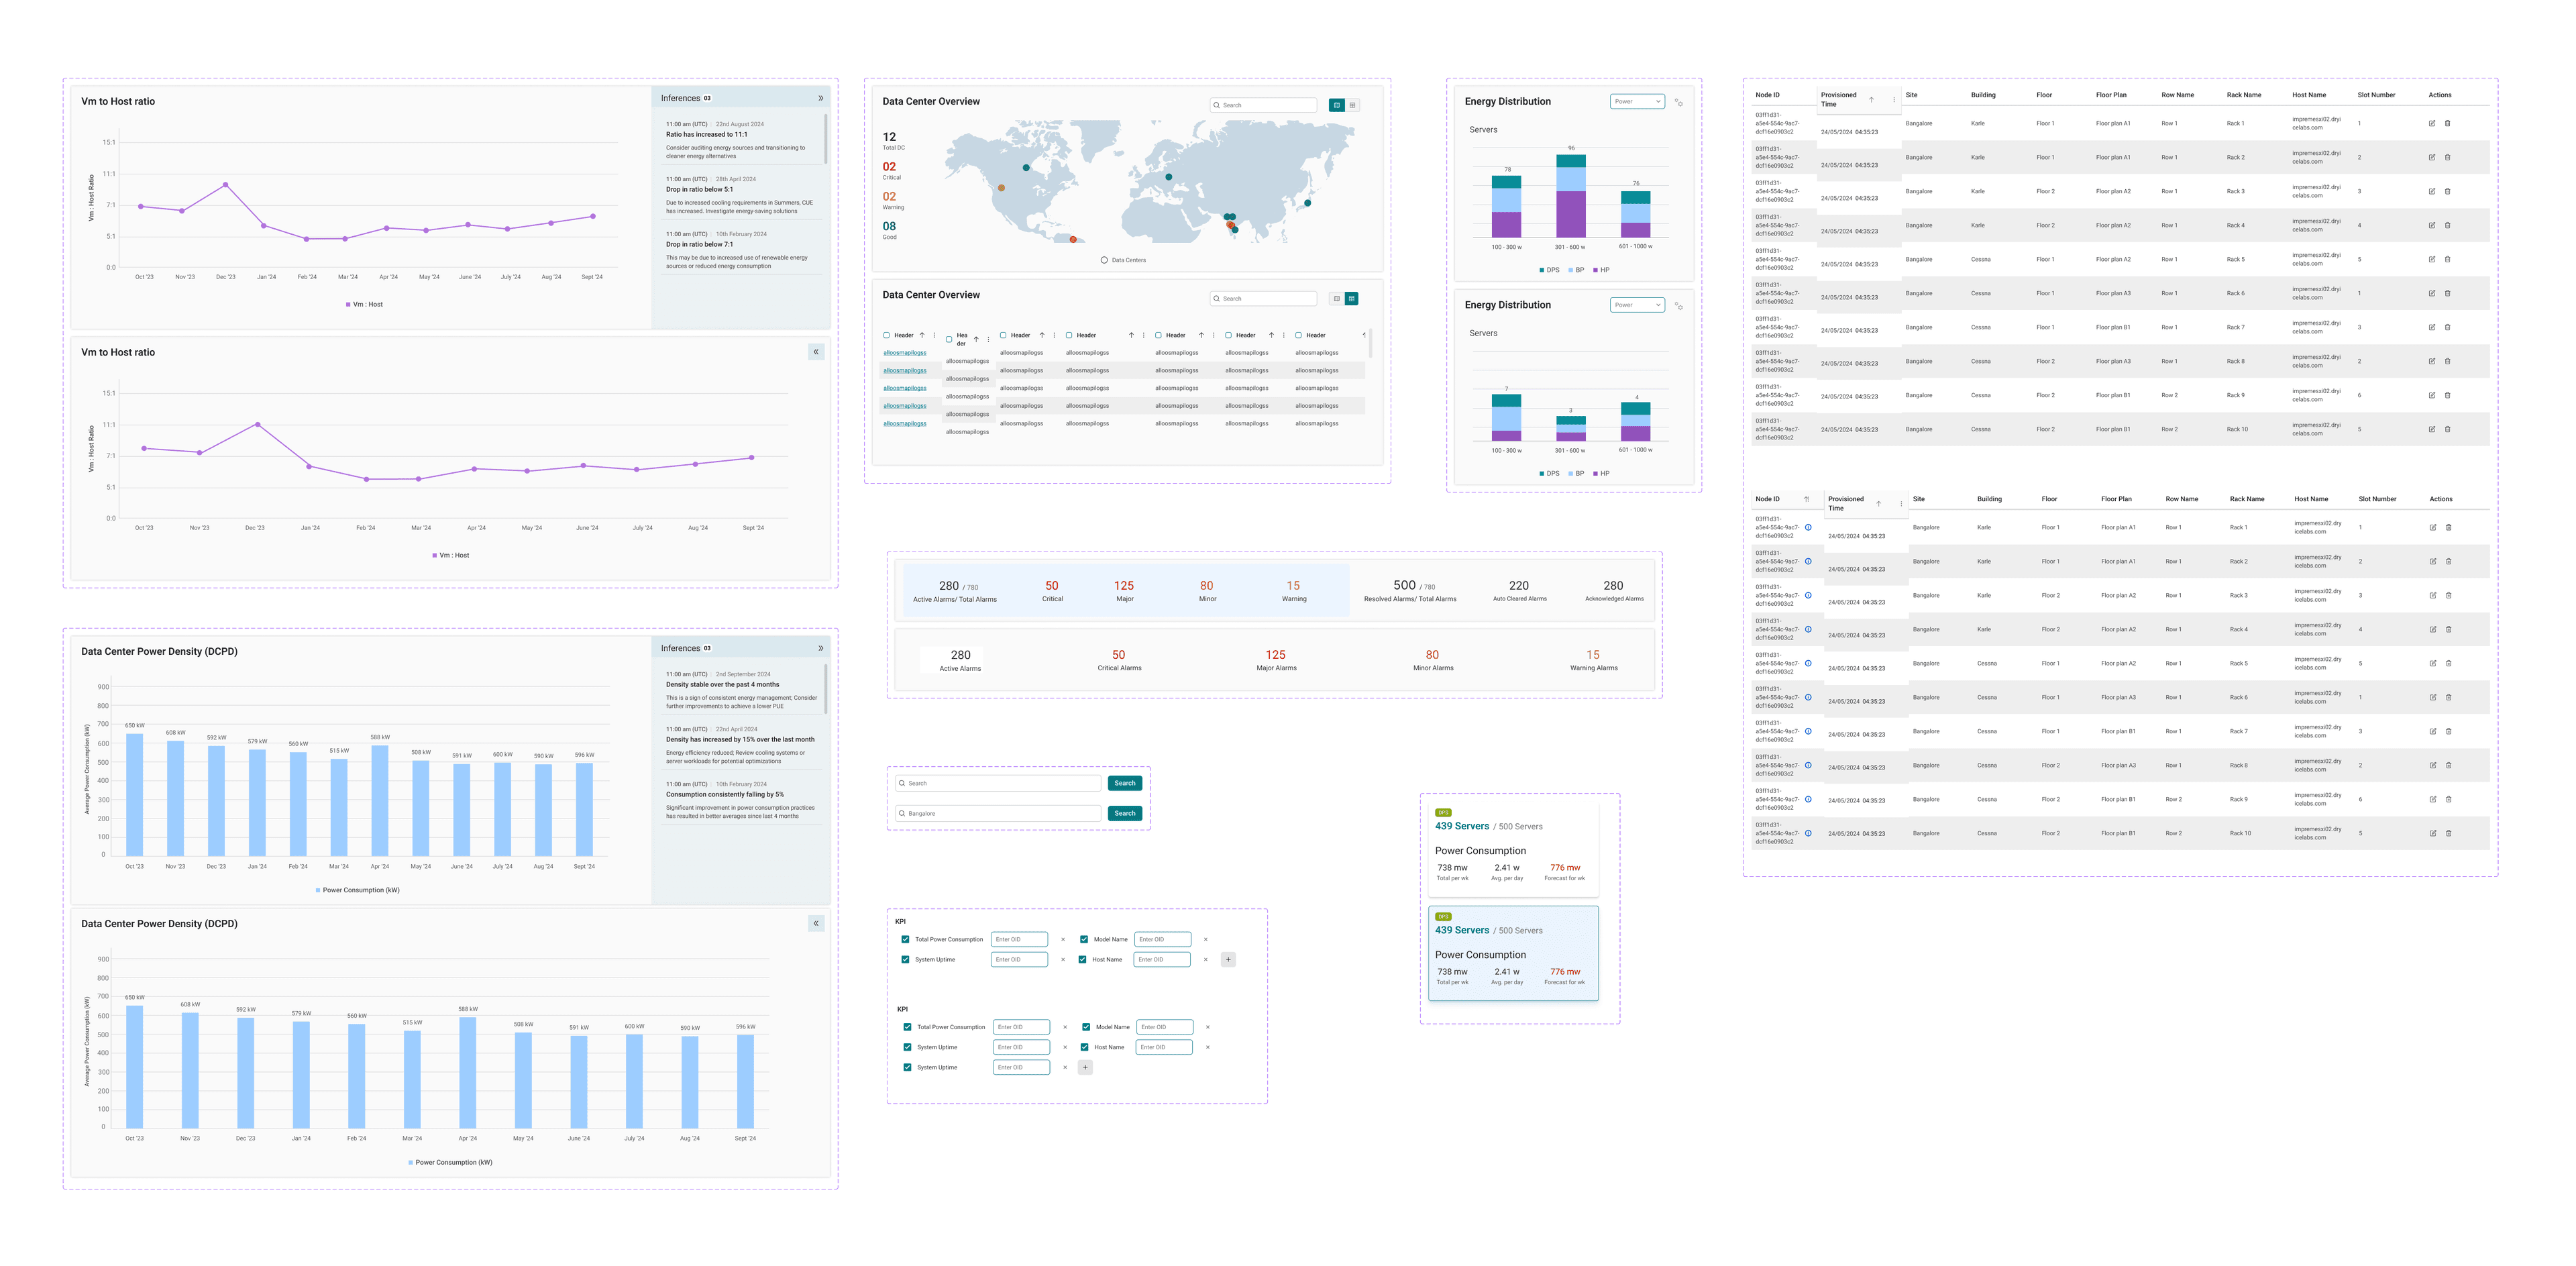The height and width of the screenshot is (1266, 2576).
Task: Sort Provisioned Time in table without info icons
Action: (x=1871, y=99)
